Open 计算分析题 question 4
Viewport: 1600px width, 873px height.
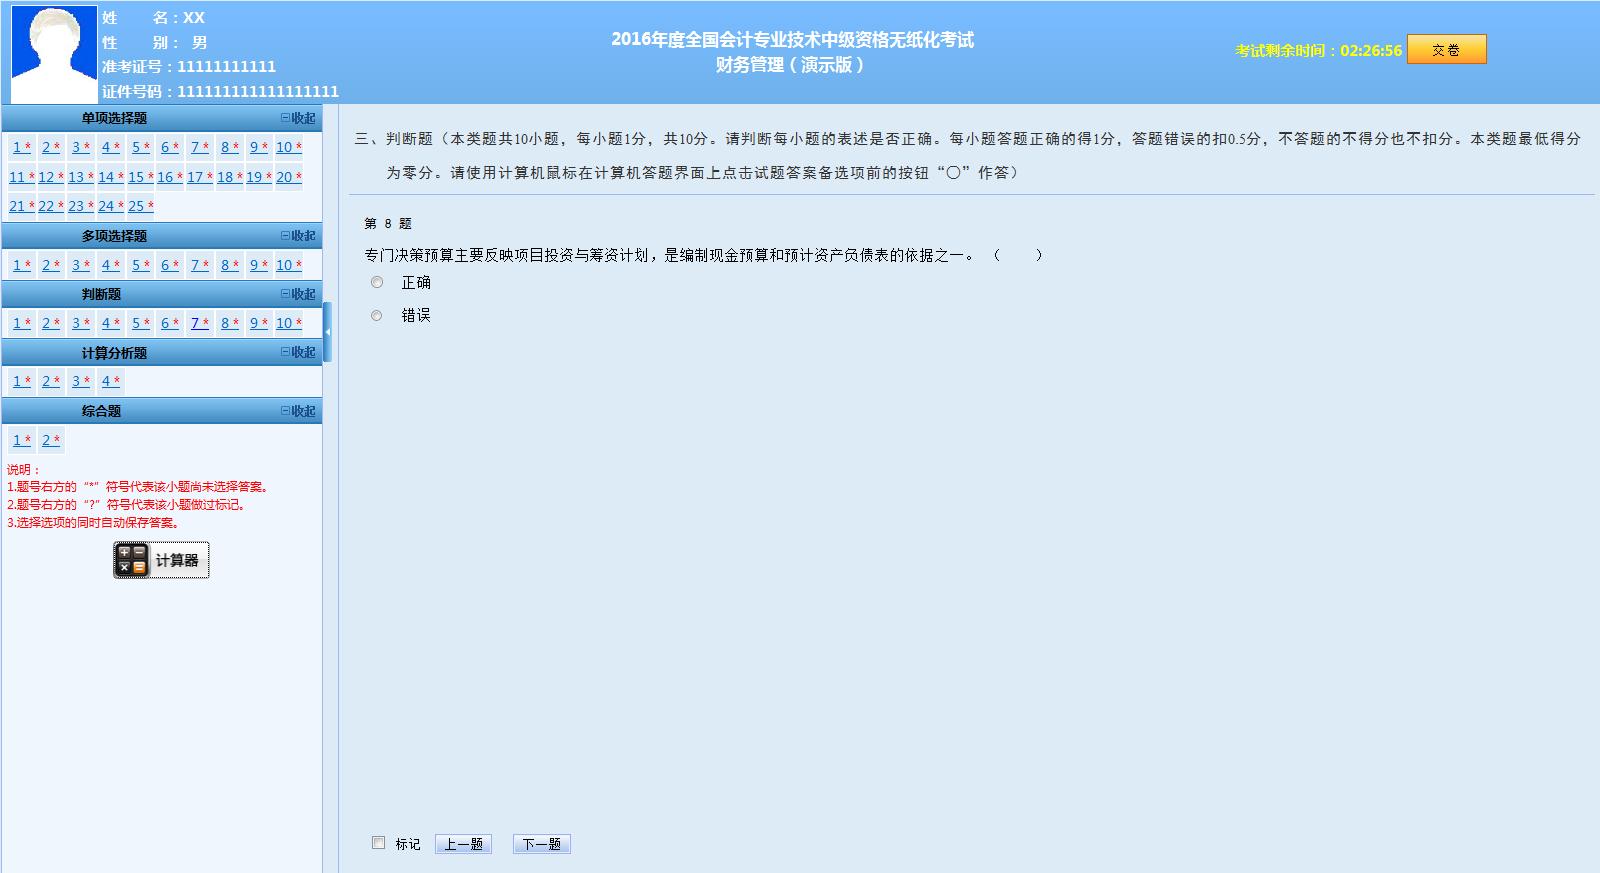click(x=109, y=381)
